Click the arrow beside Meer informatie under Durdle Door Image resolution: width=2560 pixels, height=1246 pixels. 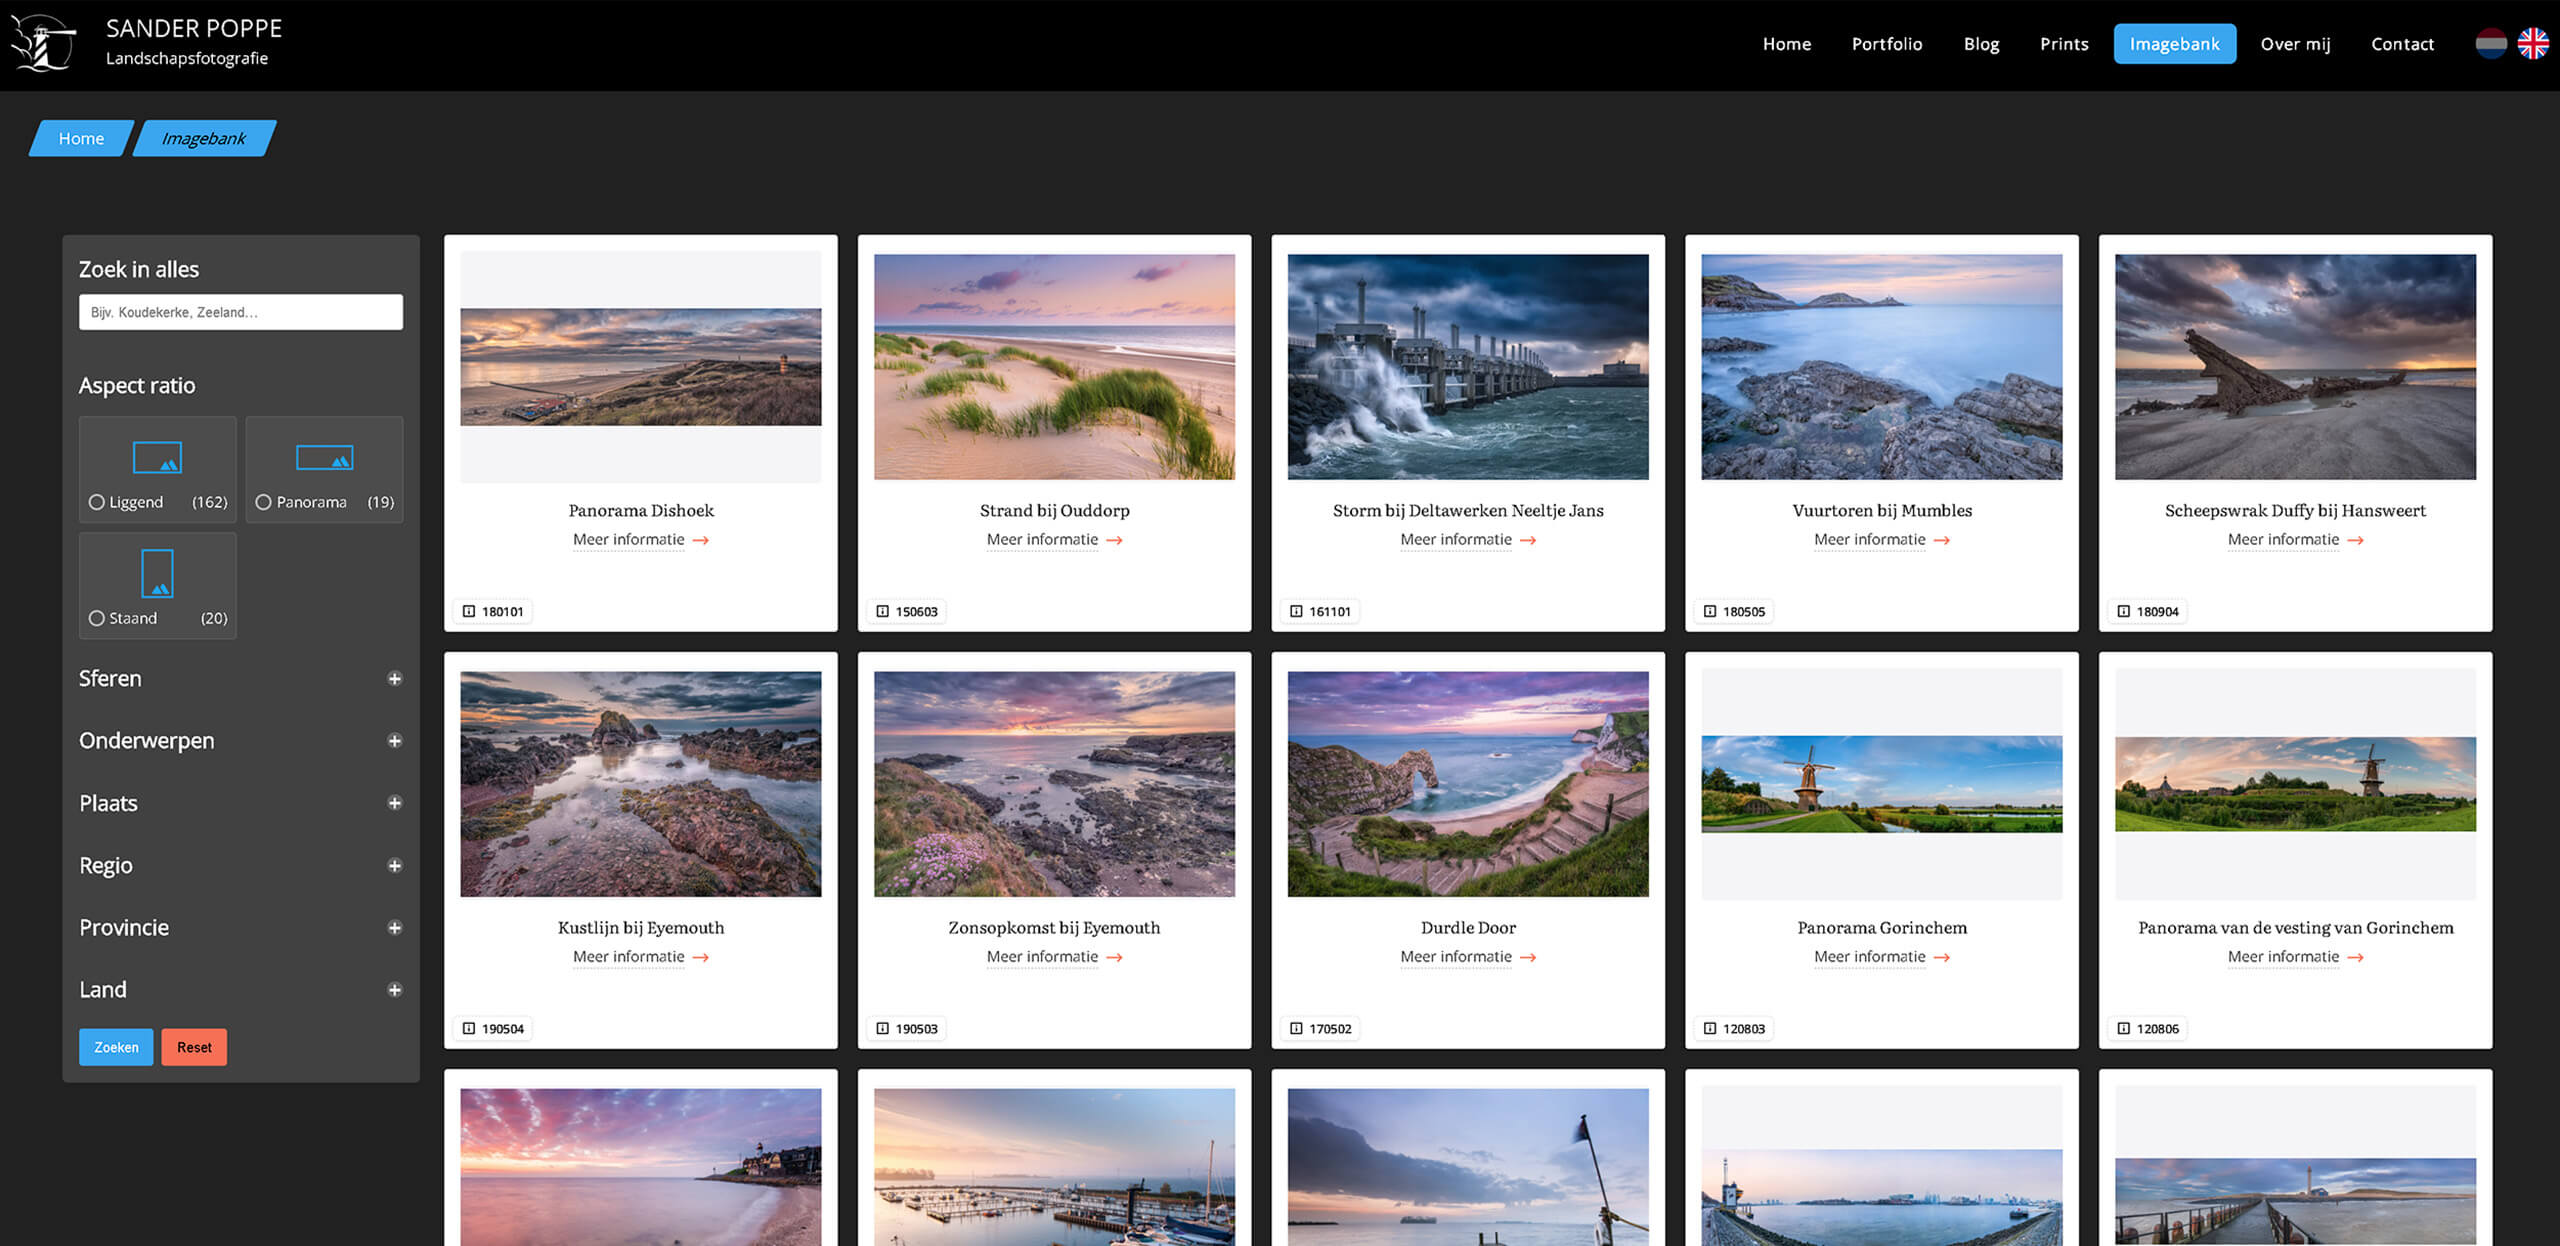(1528, 958)
